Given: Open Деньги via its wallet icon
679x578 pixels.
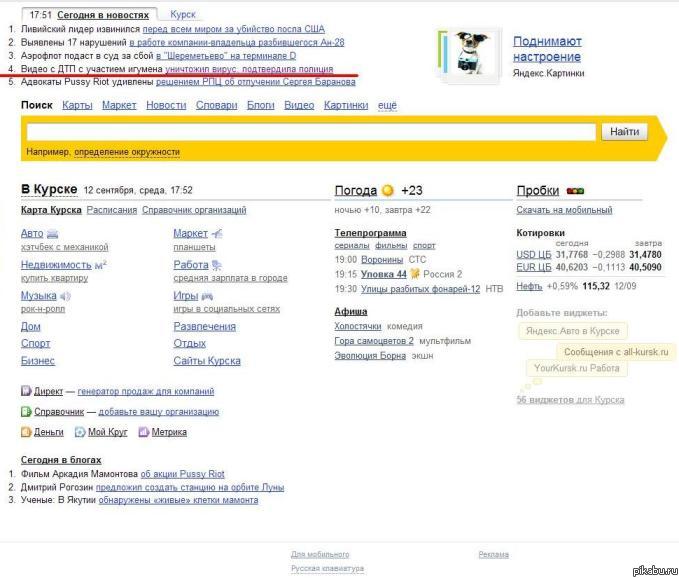Looking at the screenshot, I should click(26, 432).
